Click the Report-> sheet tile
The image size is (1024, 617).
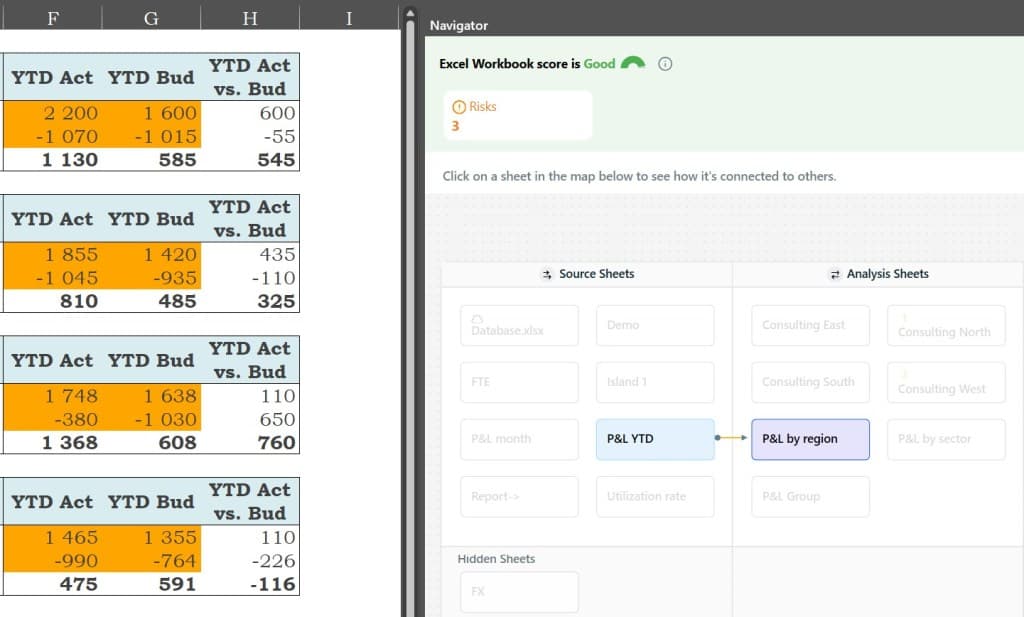coord(519,496)
